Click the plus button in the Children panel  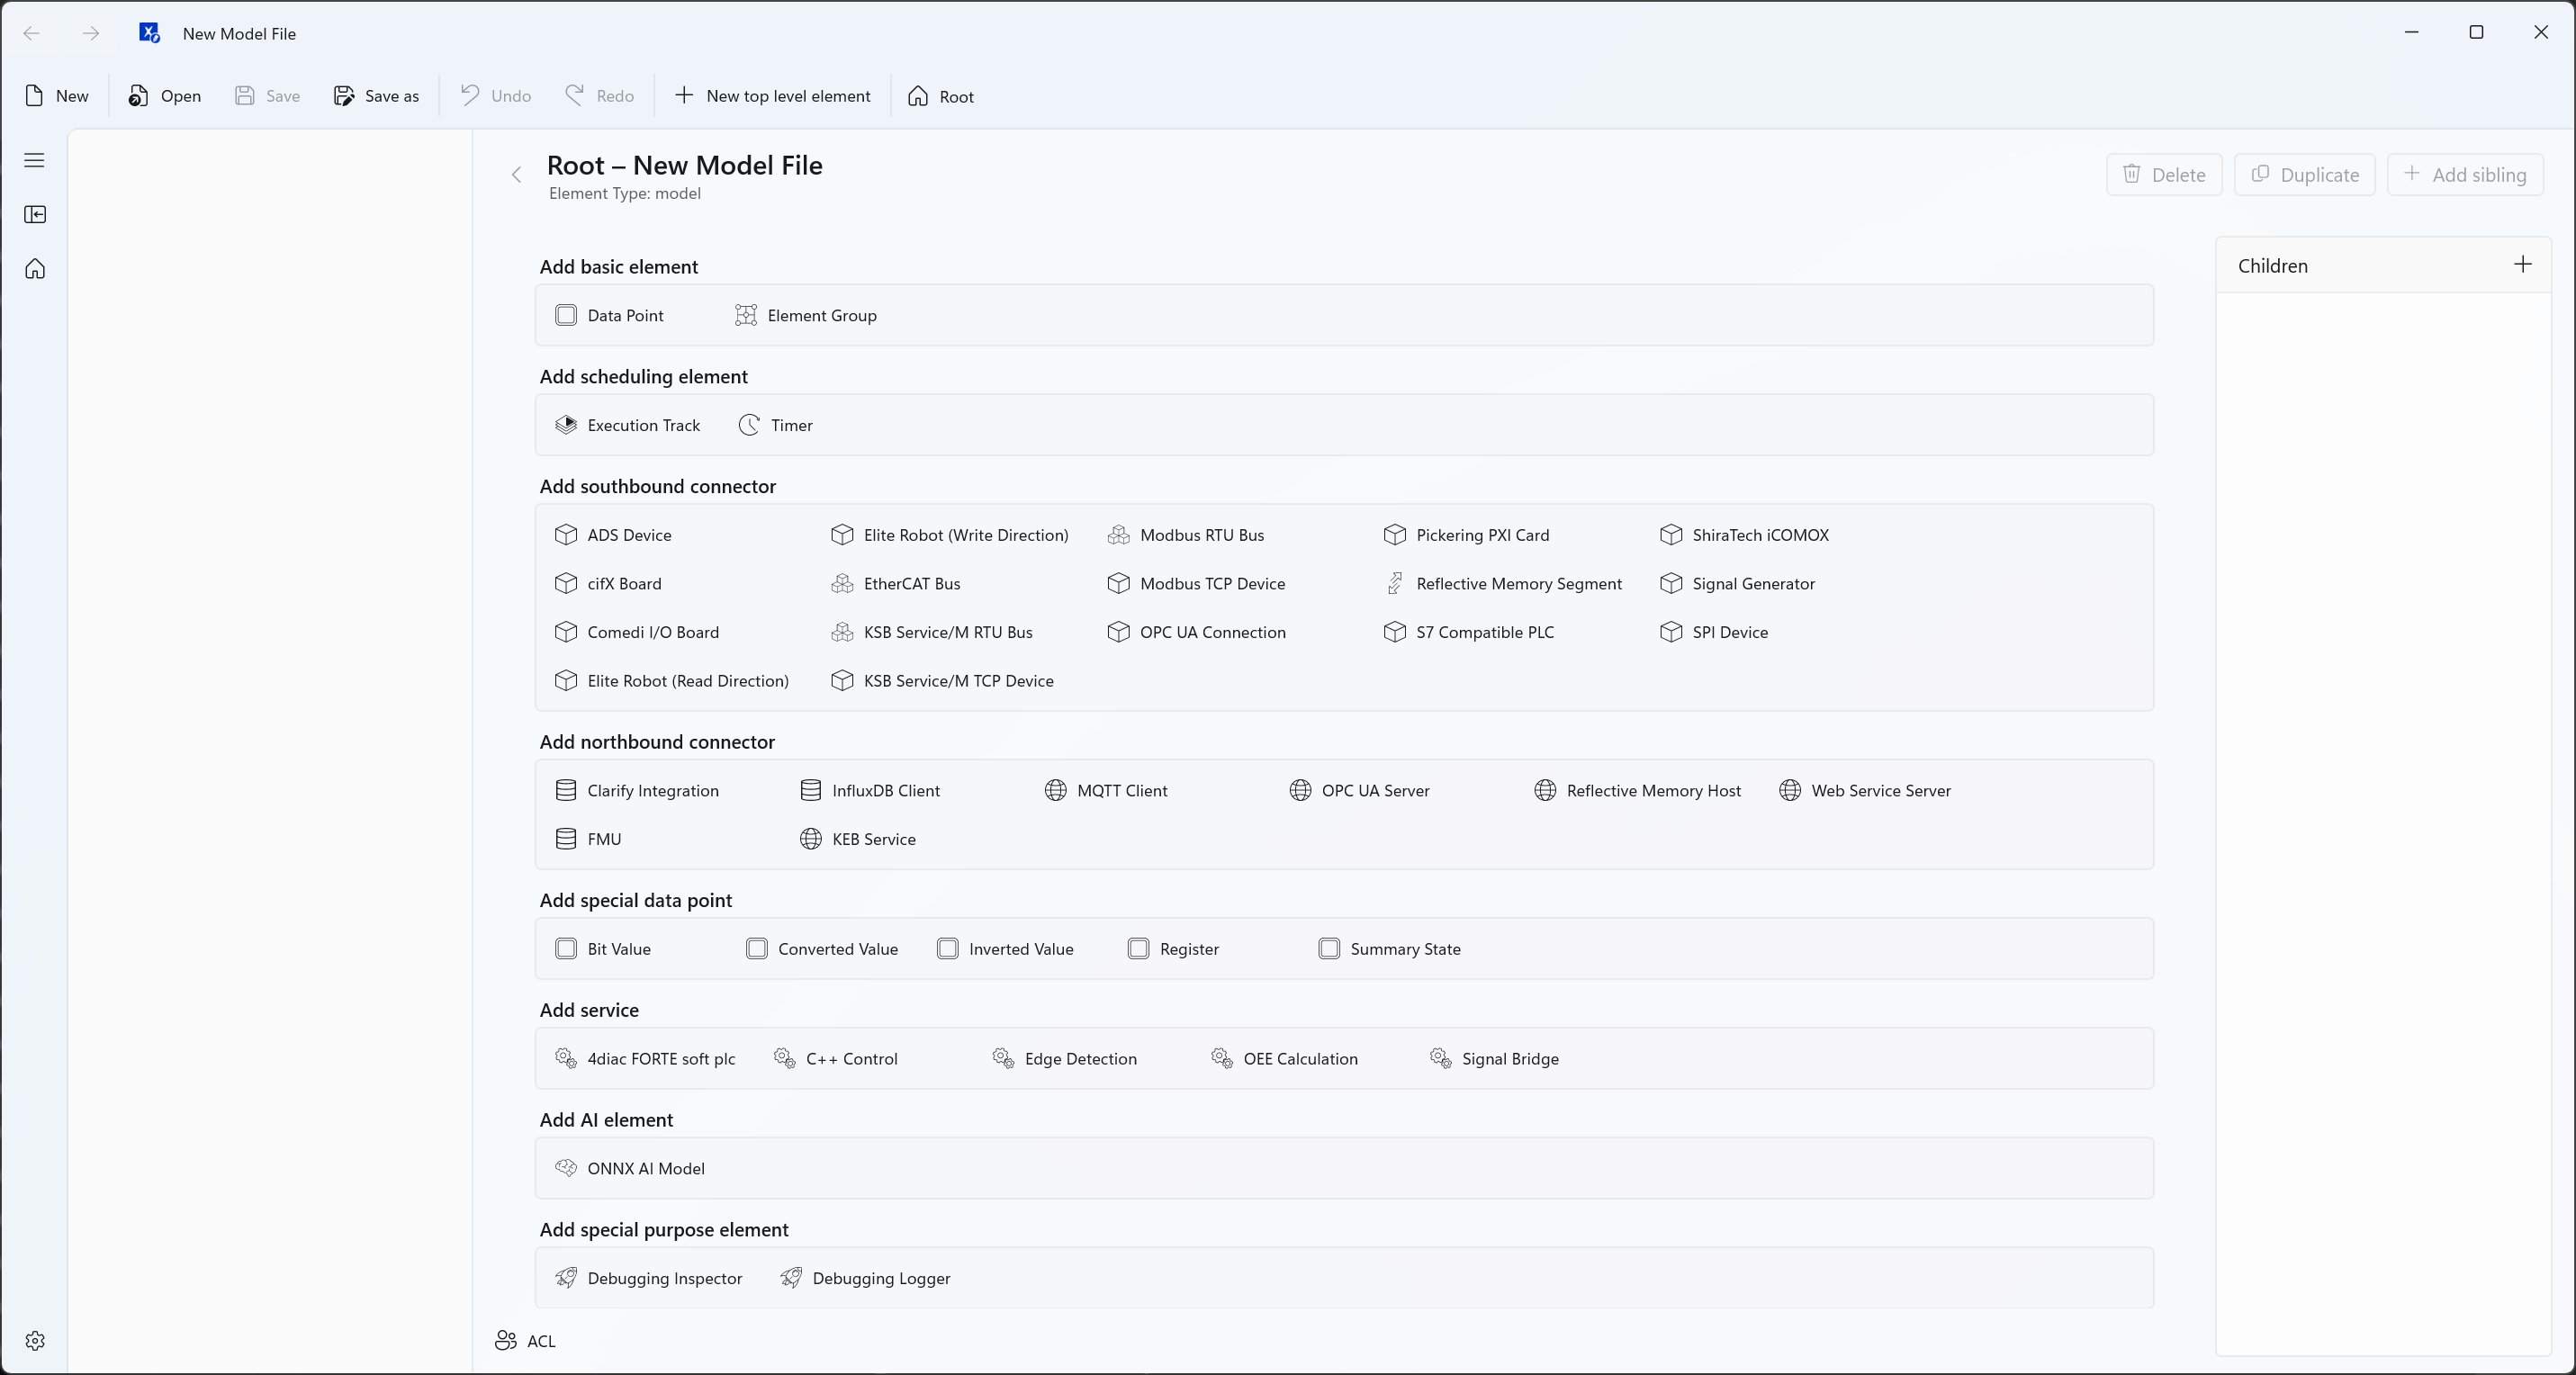click(2522, 264)
